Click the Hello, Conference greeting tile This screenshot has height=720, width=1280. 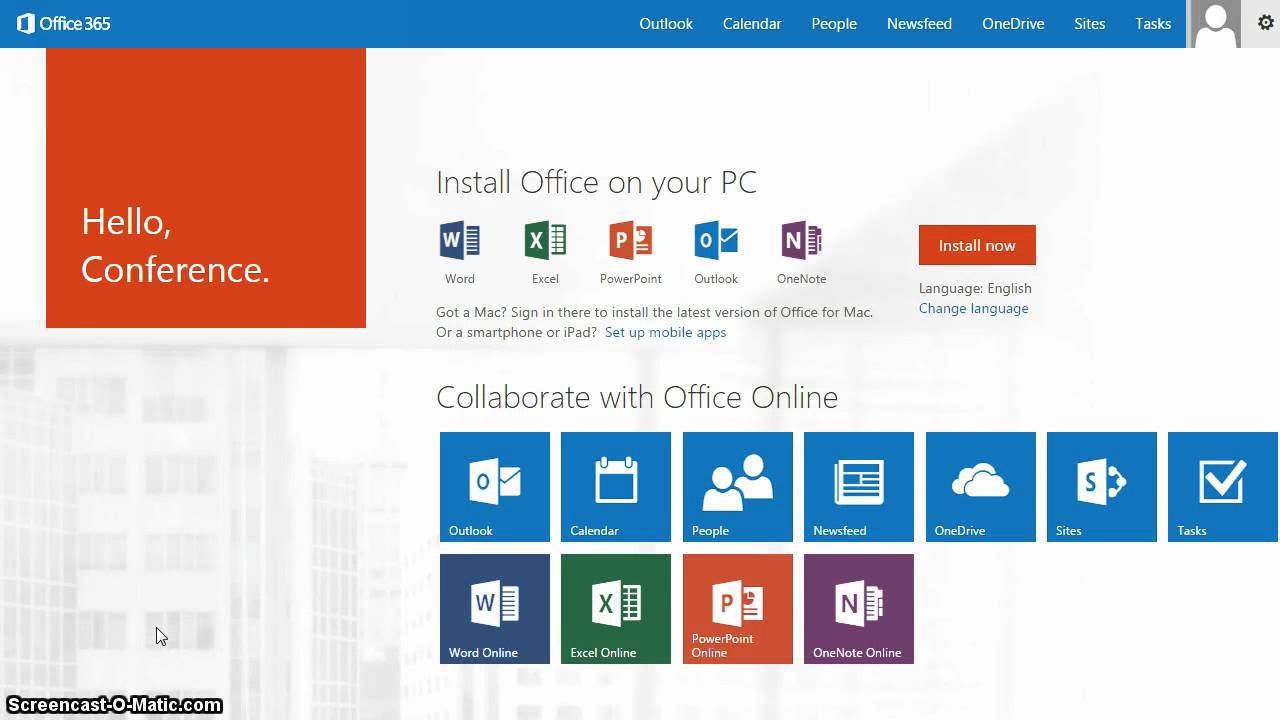pos(206,188)
